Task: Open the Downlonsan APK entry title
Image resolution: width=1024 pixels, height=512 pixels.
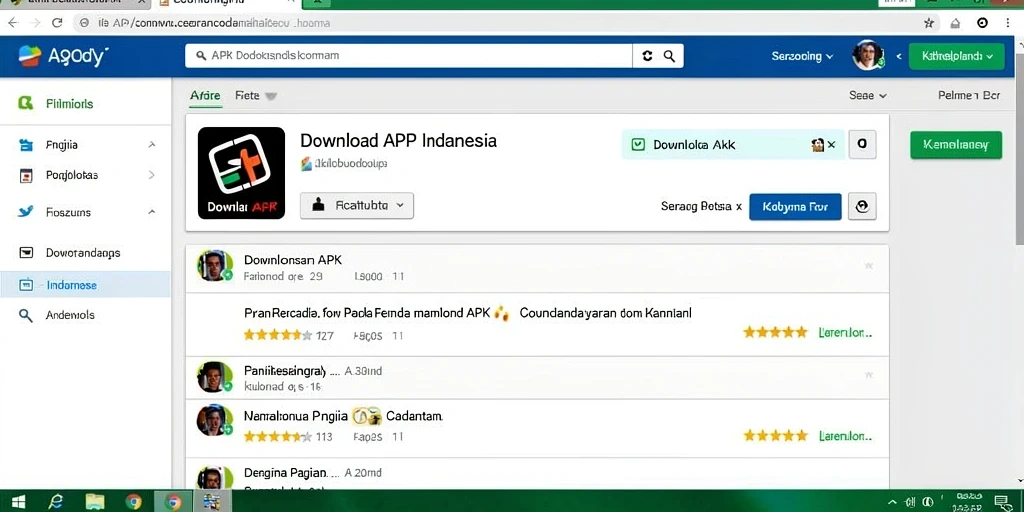Action: click(293, 260)
